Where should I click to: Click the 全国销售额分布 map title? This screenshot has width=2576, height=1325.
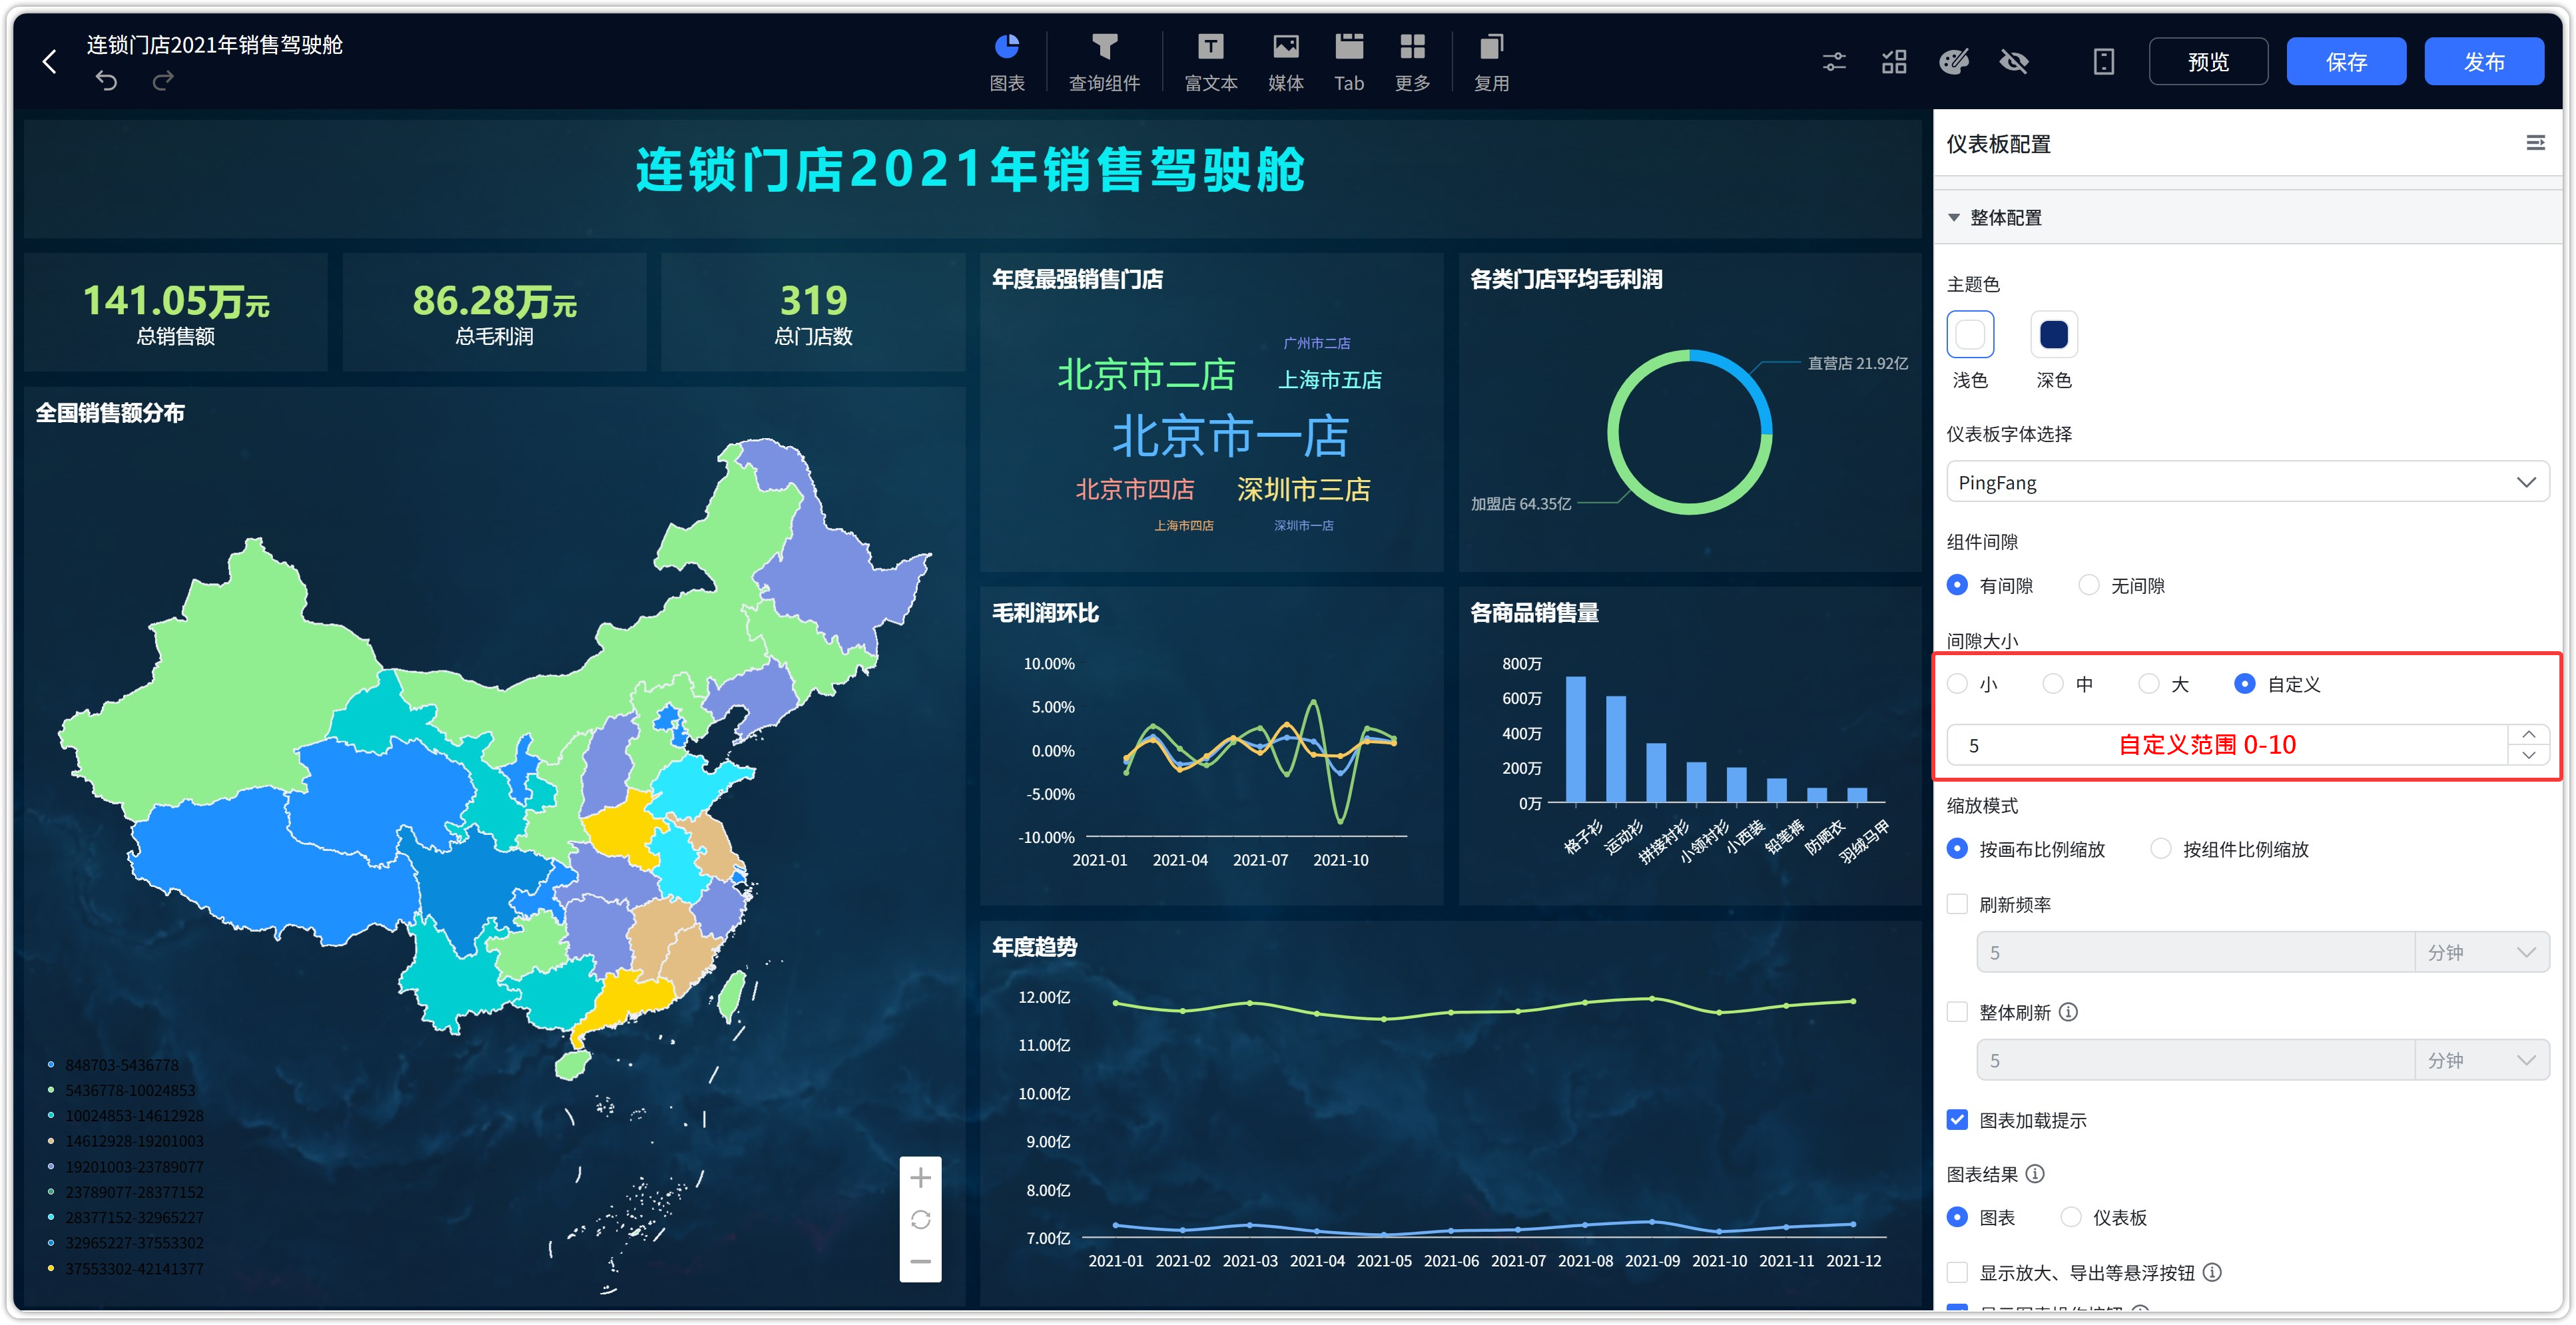pos(110,412)
